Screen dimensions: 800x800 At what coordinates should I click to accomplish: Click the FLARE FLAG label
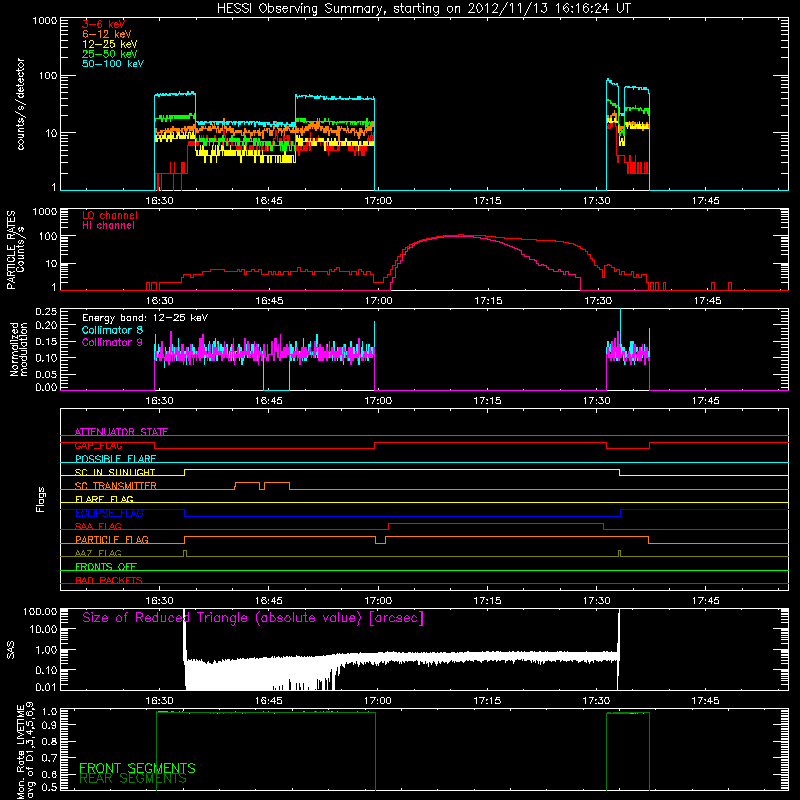tap(104, 499)
